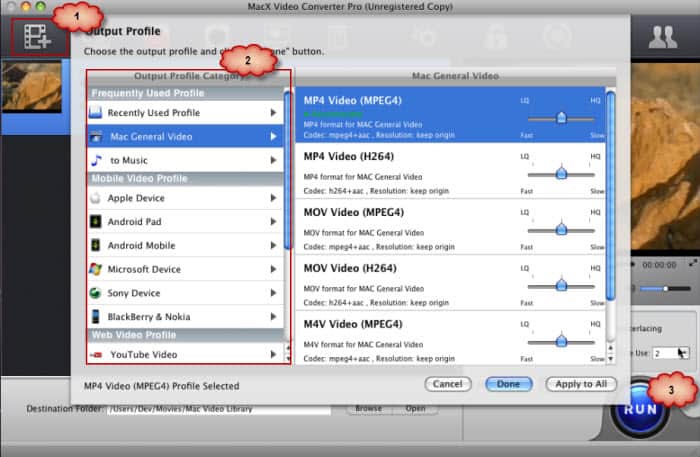Expand BlackBerry & Nokia submenu arrow
The height and width of the screenshot is (457, 700).
[x=273, y=316]
